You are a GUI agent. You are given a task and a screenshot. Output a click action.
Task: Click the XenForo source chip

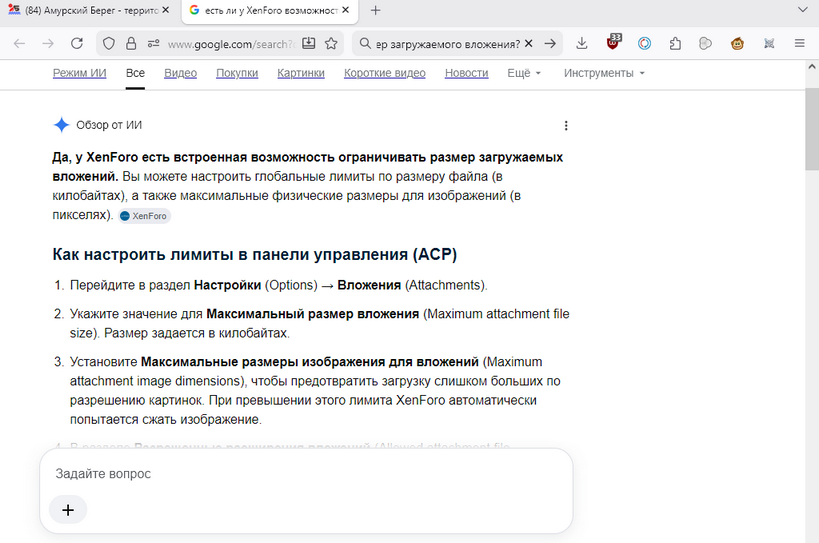pos(144,216)
